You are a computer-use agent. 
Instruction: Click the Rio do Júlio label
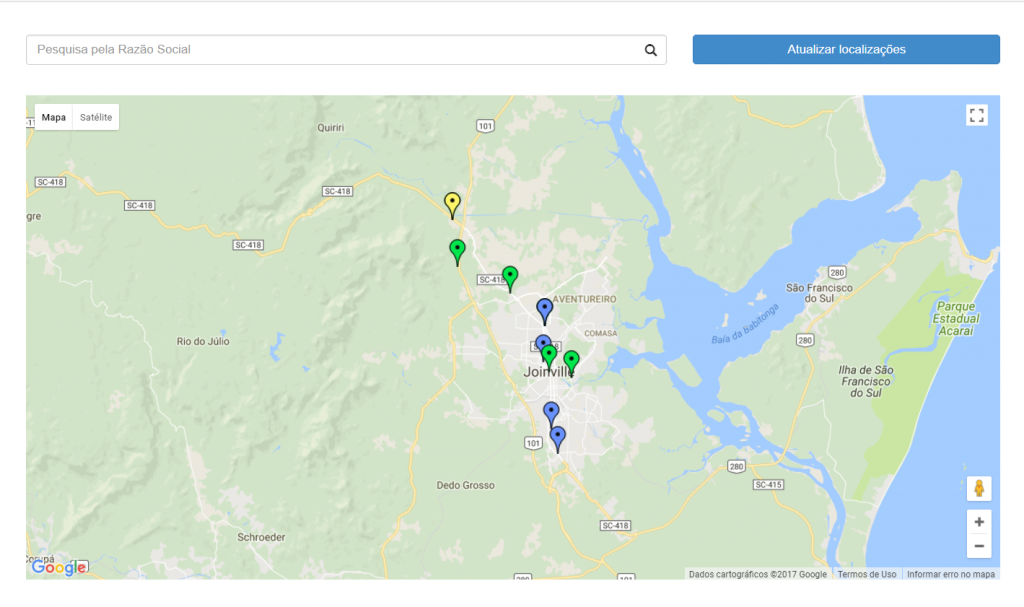[203, 341]
